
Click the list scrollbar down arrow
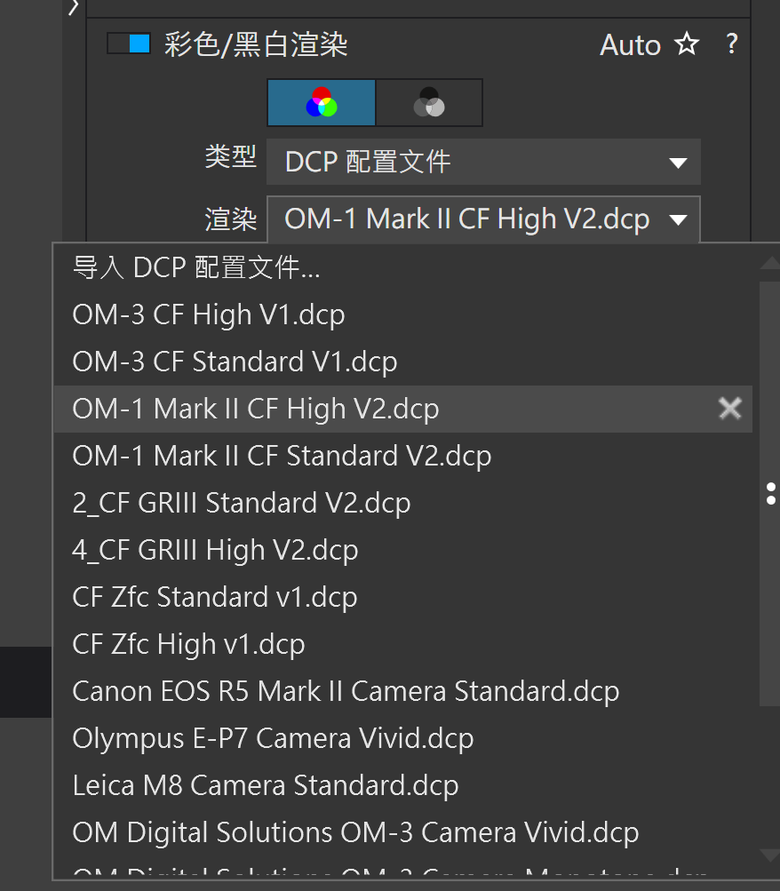pyautogui.click(x=770, y=855)
